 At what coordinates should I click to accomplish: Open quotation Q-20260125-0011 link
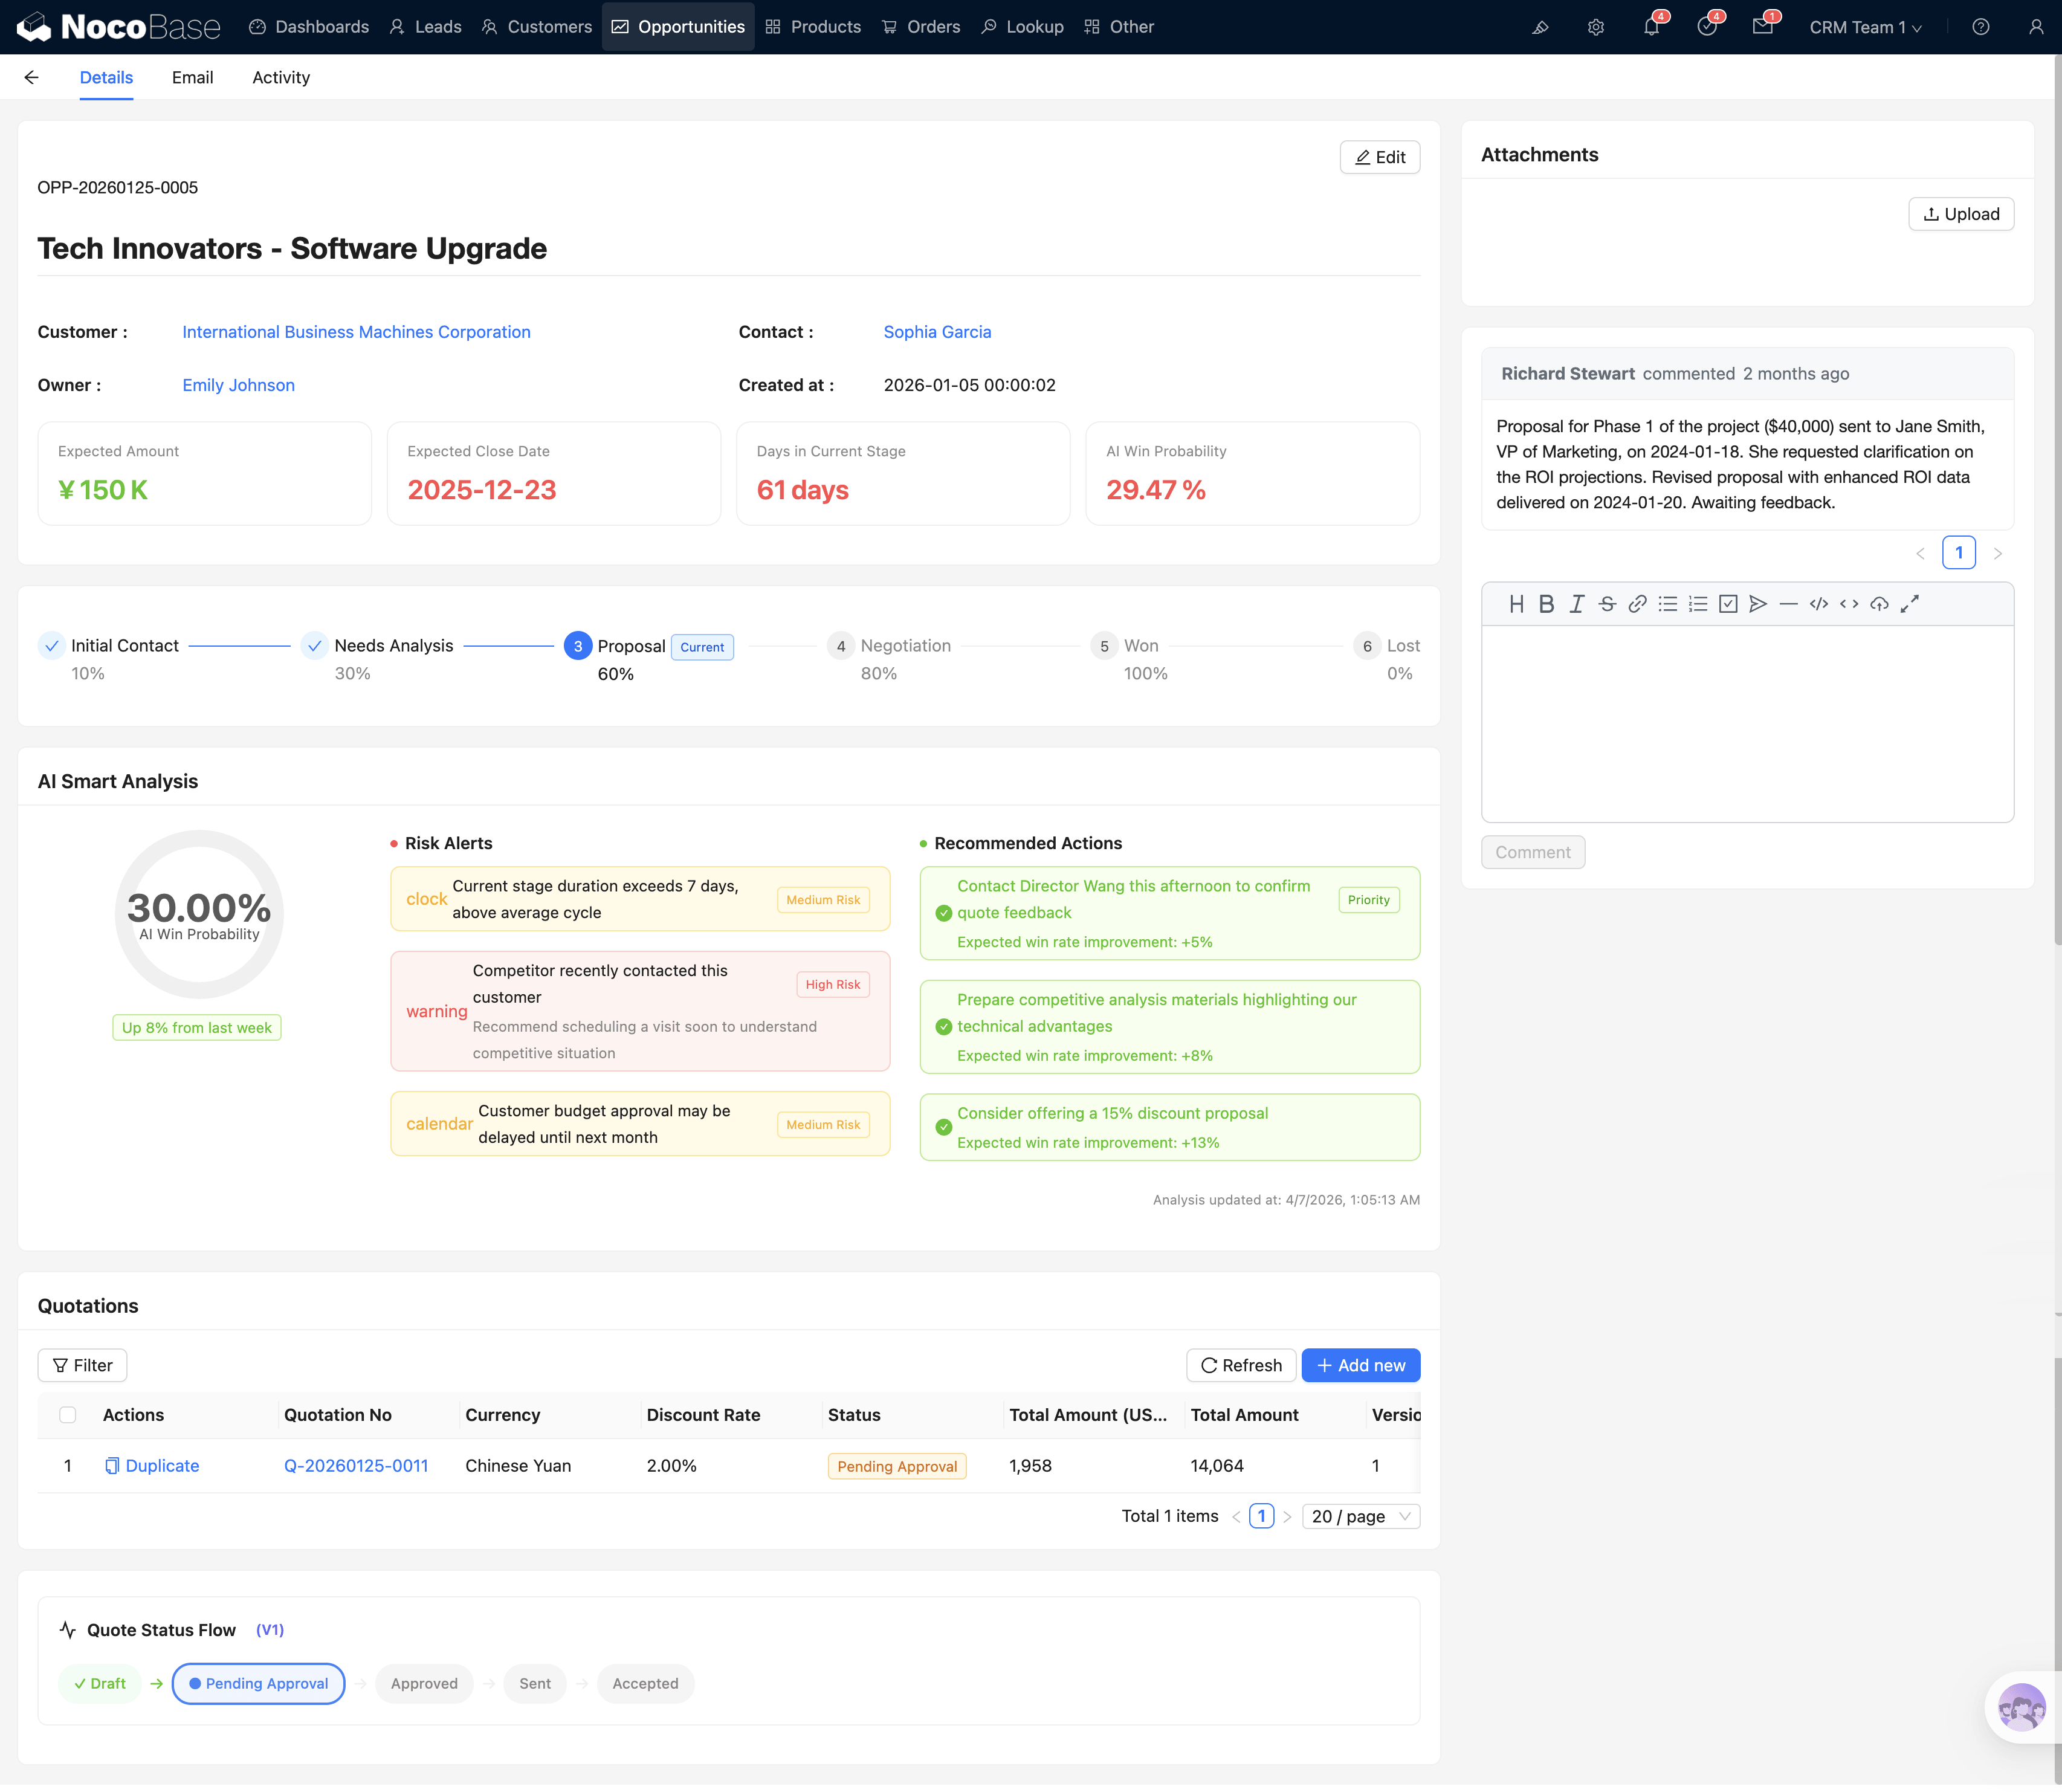tap(356, 1466)
